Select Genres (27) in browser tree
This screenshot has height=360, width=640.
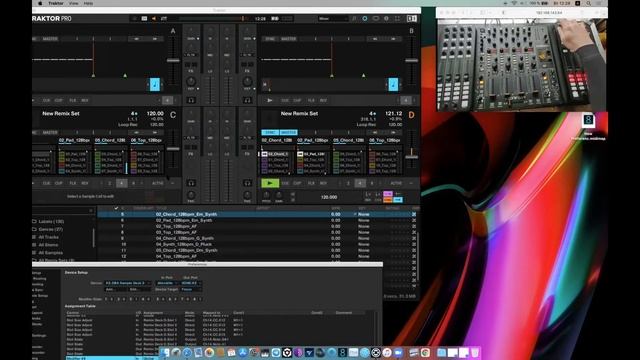[x=50, y=229]
